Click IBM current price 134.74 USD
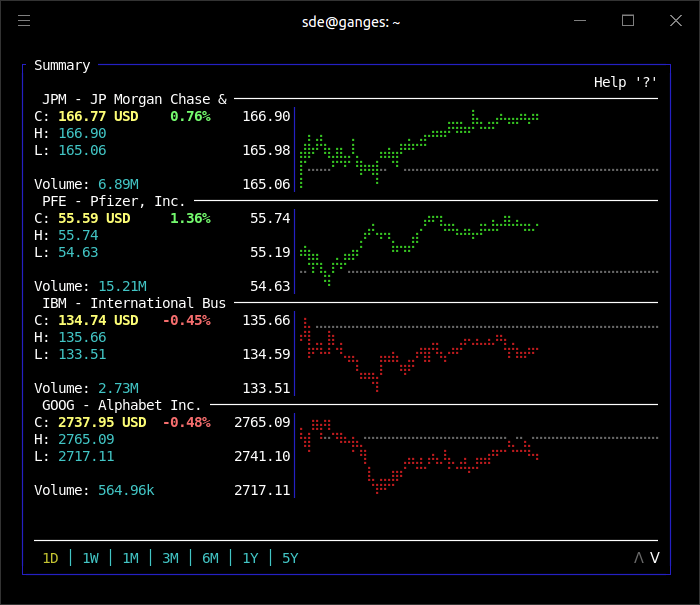Screen dimensions: 700x605 (x=98, y=321)
